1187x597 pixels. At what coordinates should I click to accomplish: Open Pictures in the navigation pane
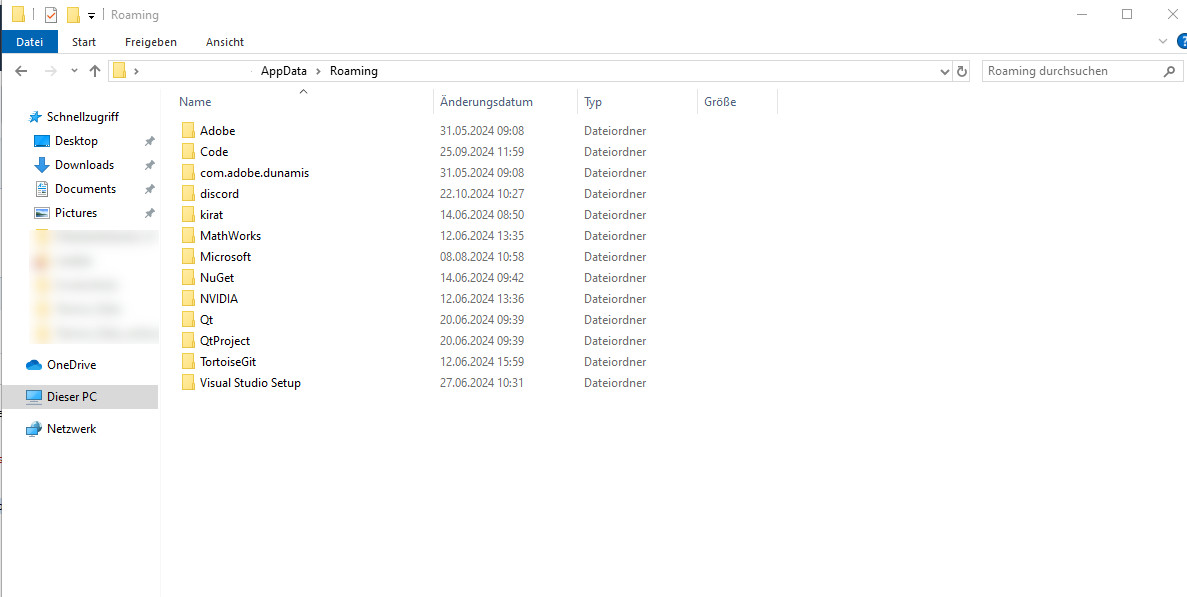click(x=76, y=213)
